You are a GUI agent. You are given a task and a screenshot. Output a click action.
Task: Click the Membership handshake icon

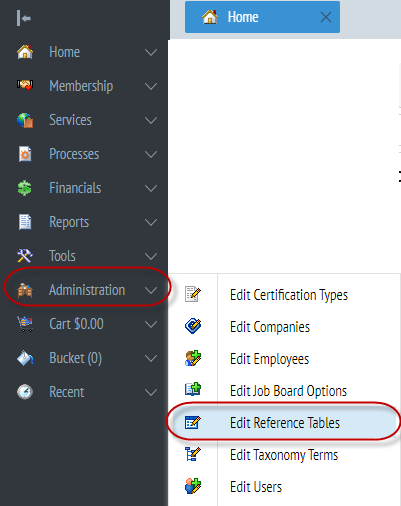[25, 85]
